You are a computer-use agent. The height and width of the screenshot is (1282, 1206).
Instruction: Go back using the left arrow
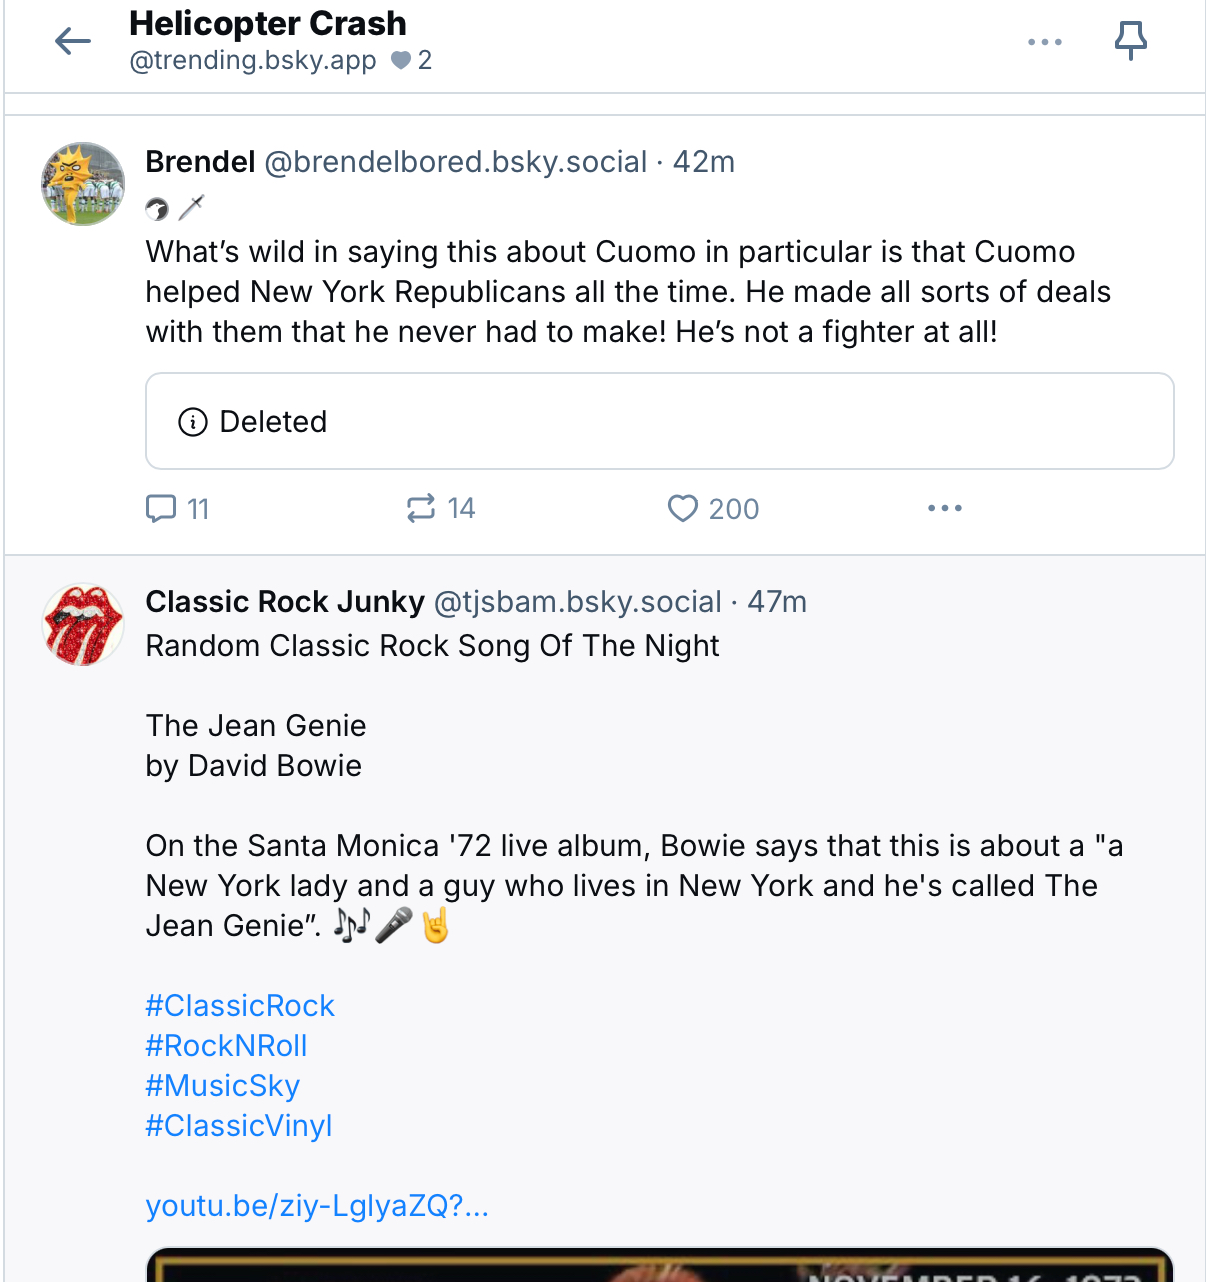tap(73, 41)
